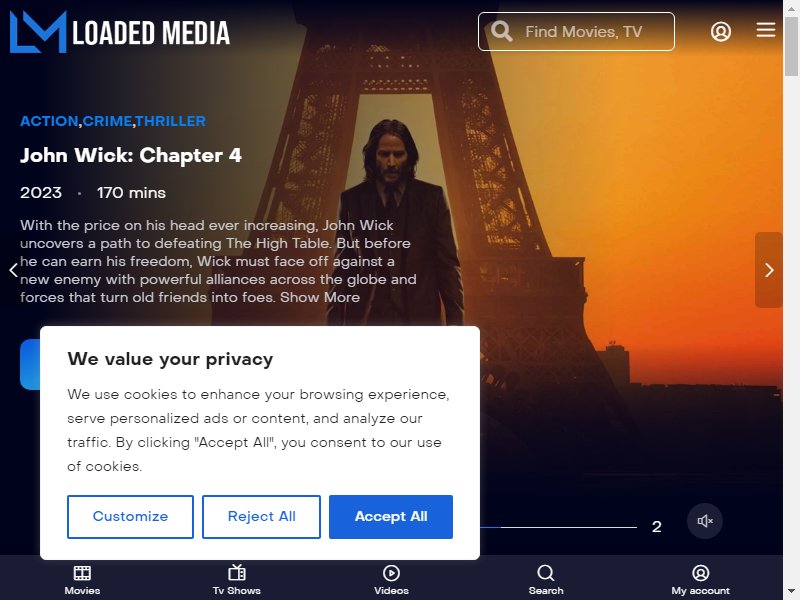Open Videos in the bottom navigation

pyautogui.click(x=391, y=580)
